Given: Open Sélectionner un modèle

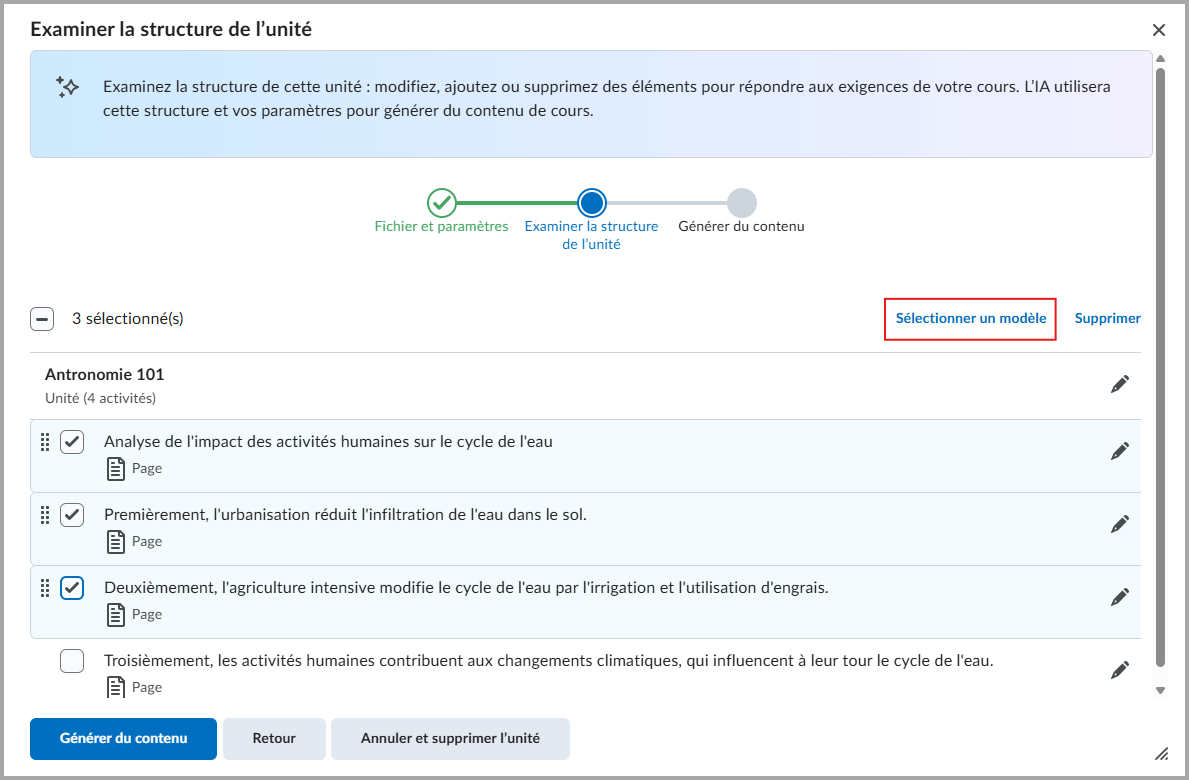Looking at the screenshot, I should (969, 318).
